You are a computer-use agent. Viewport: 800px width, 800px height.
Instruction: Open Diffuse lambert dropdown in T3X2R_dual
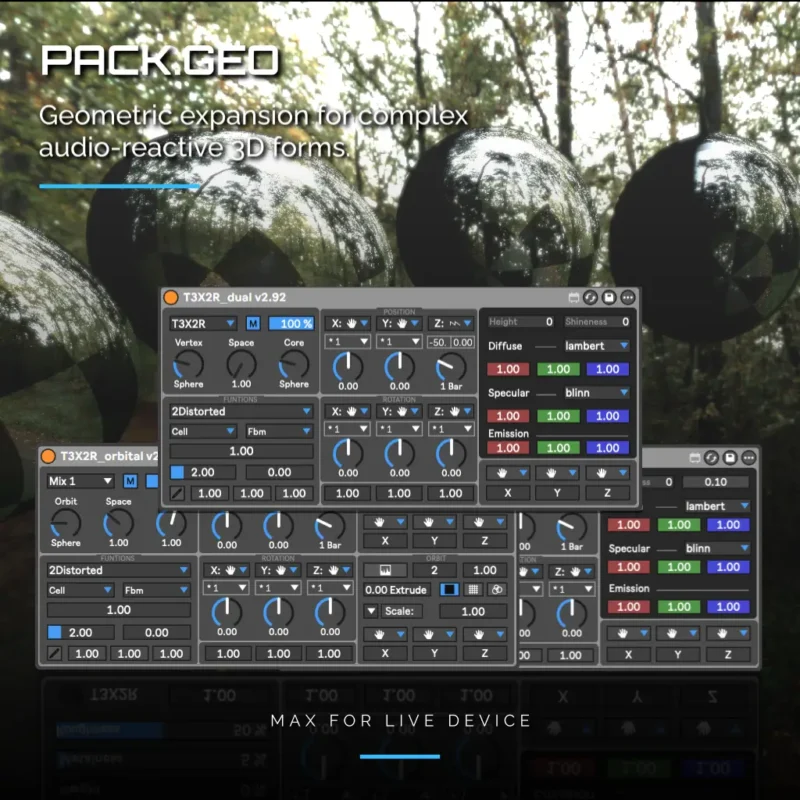pyautogui.click(x=596, y=346)
